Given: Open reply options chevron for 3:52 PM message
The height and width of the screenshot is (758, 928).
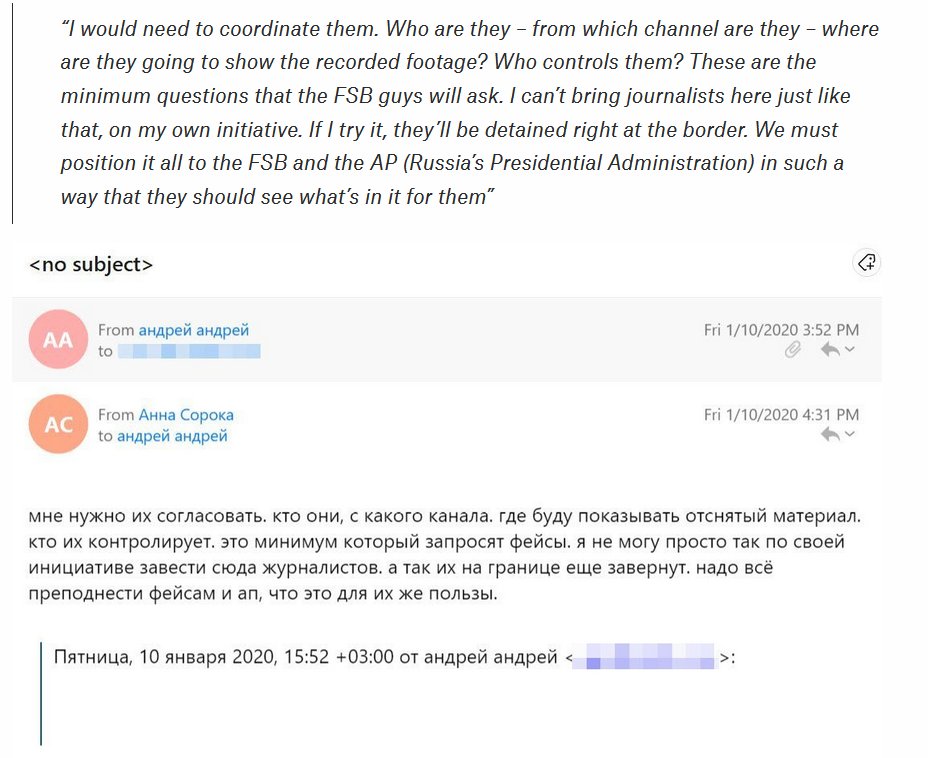Looking at the screenshot, I should [850, 350].
